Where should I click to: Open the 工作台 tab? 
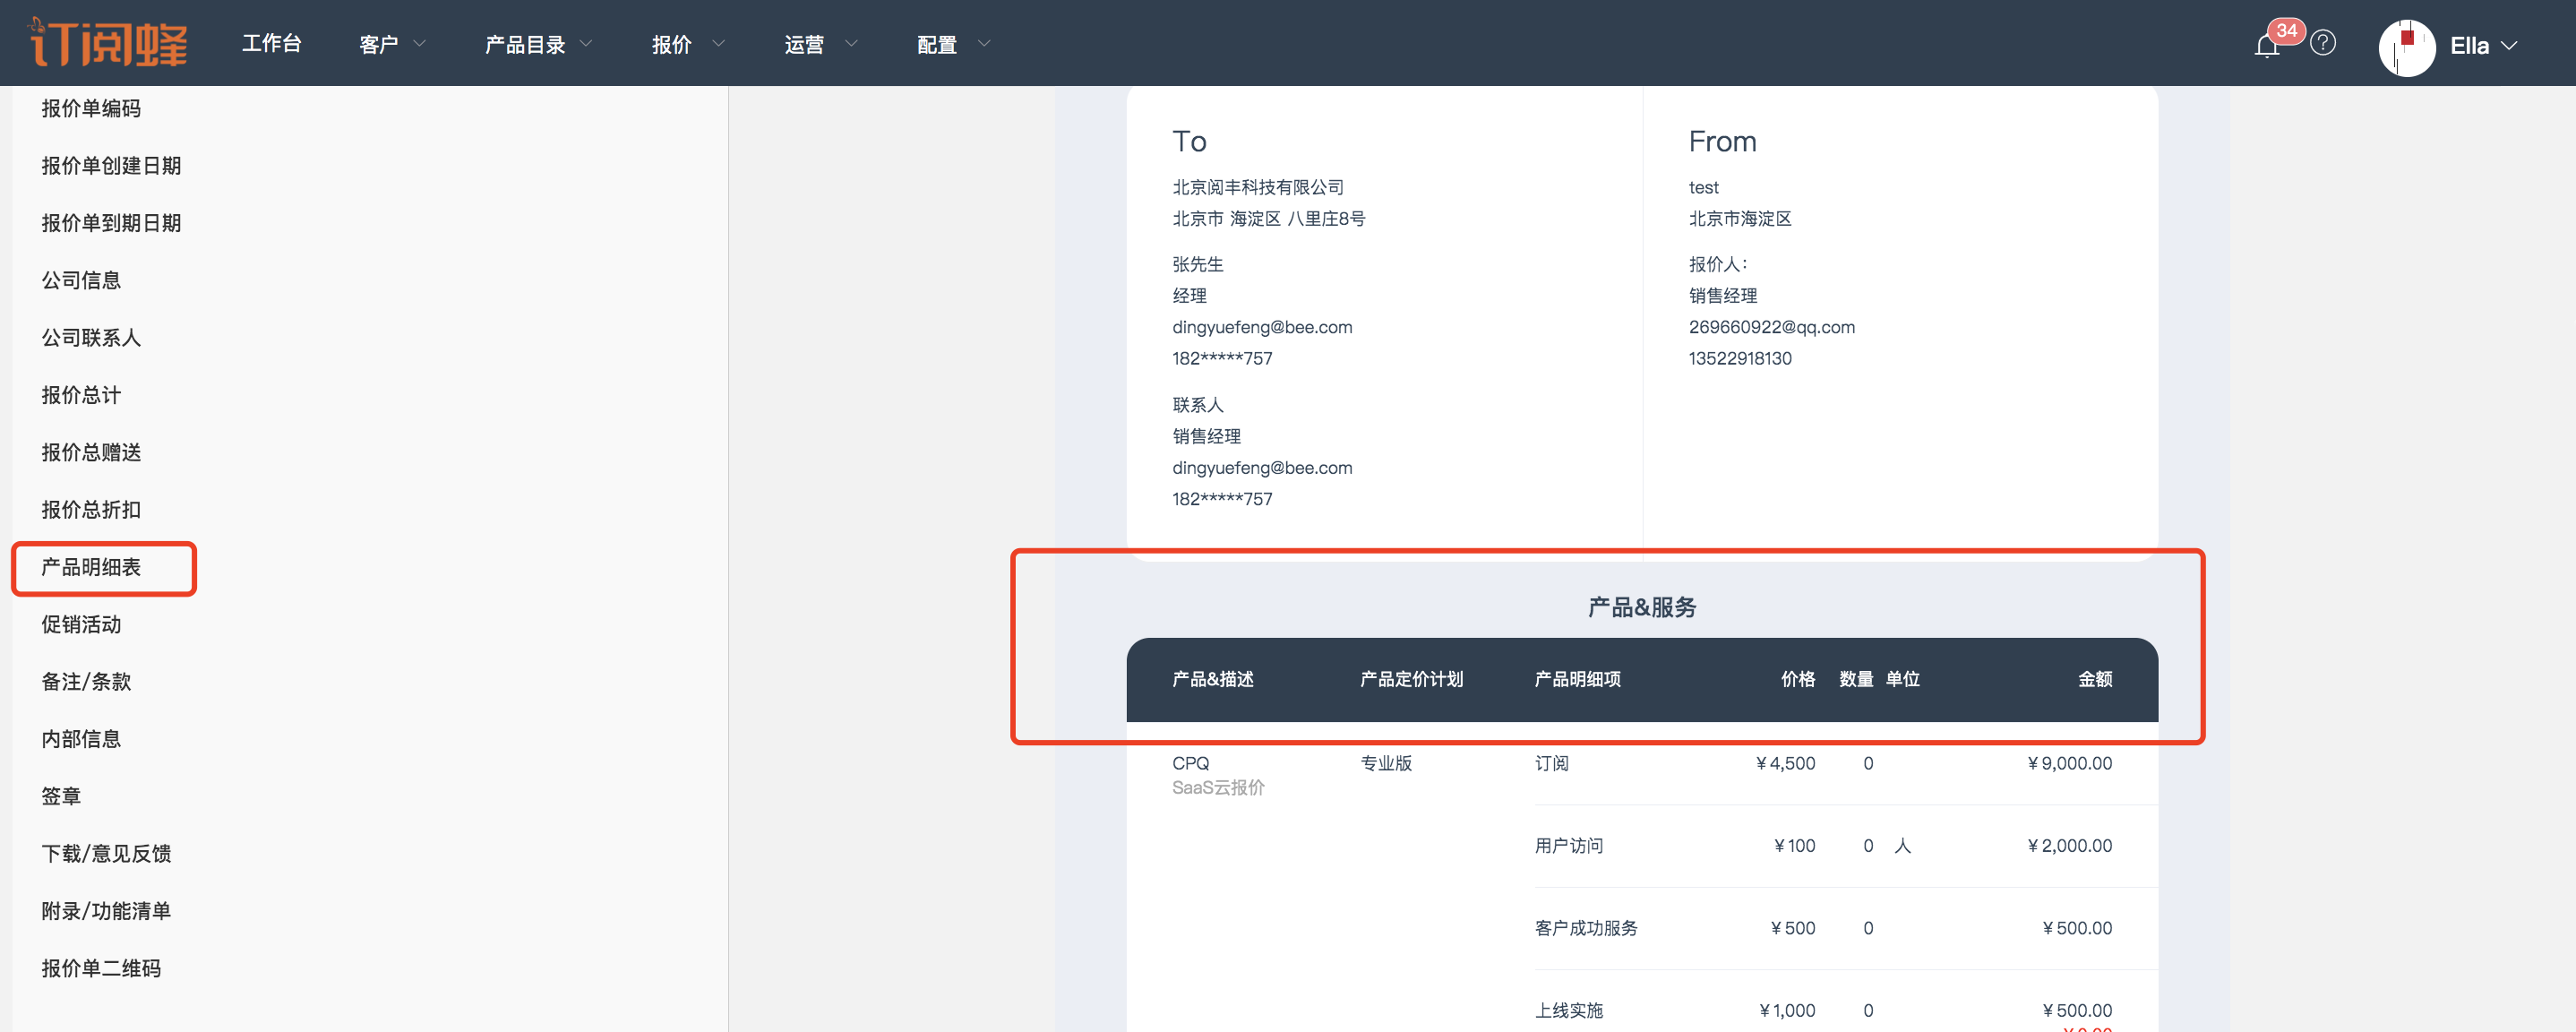coord(271,43)
